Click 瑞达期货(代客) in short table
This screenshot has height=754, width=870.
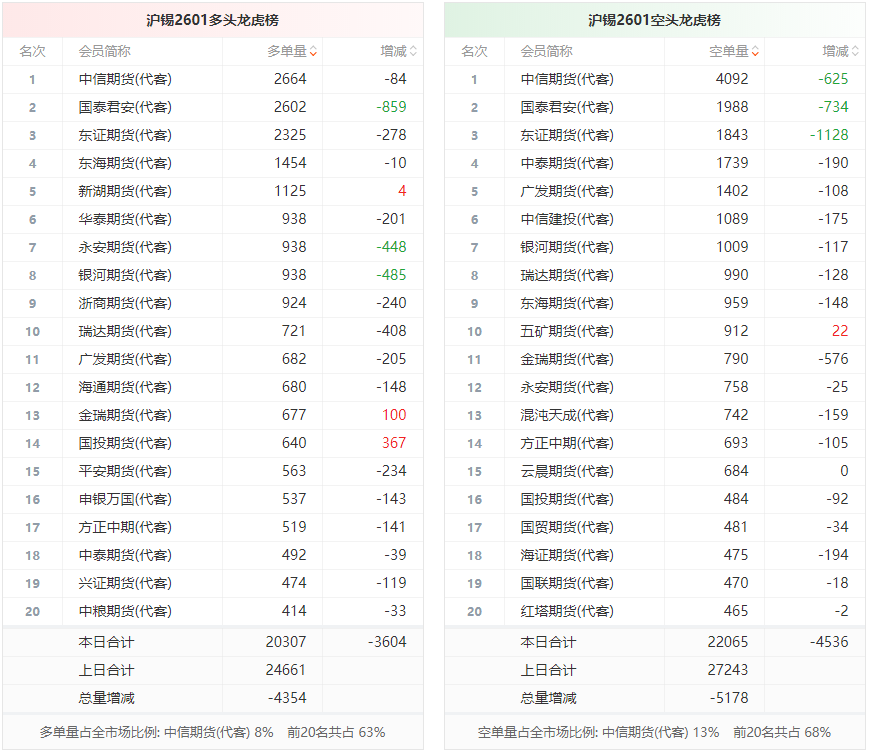[x=567, y=275]
